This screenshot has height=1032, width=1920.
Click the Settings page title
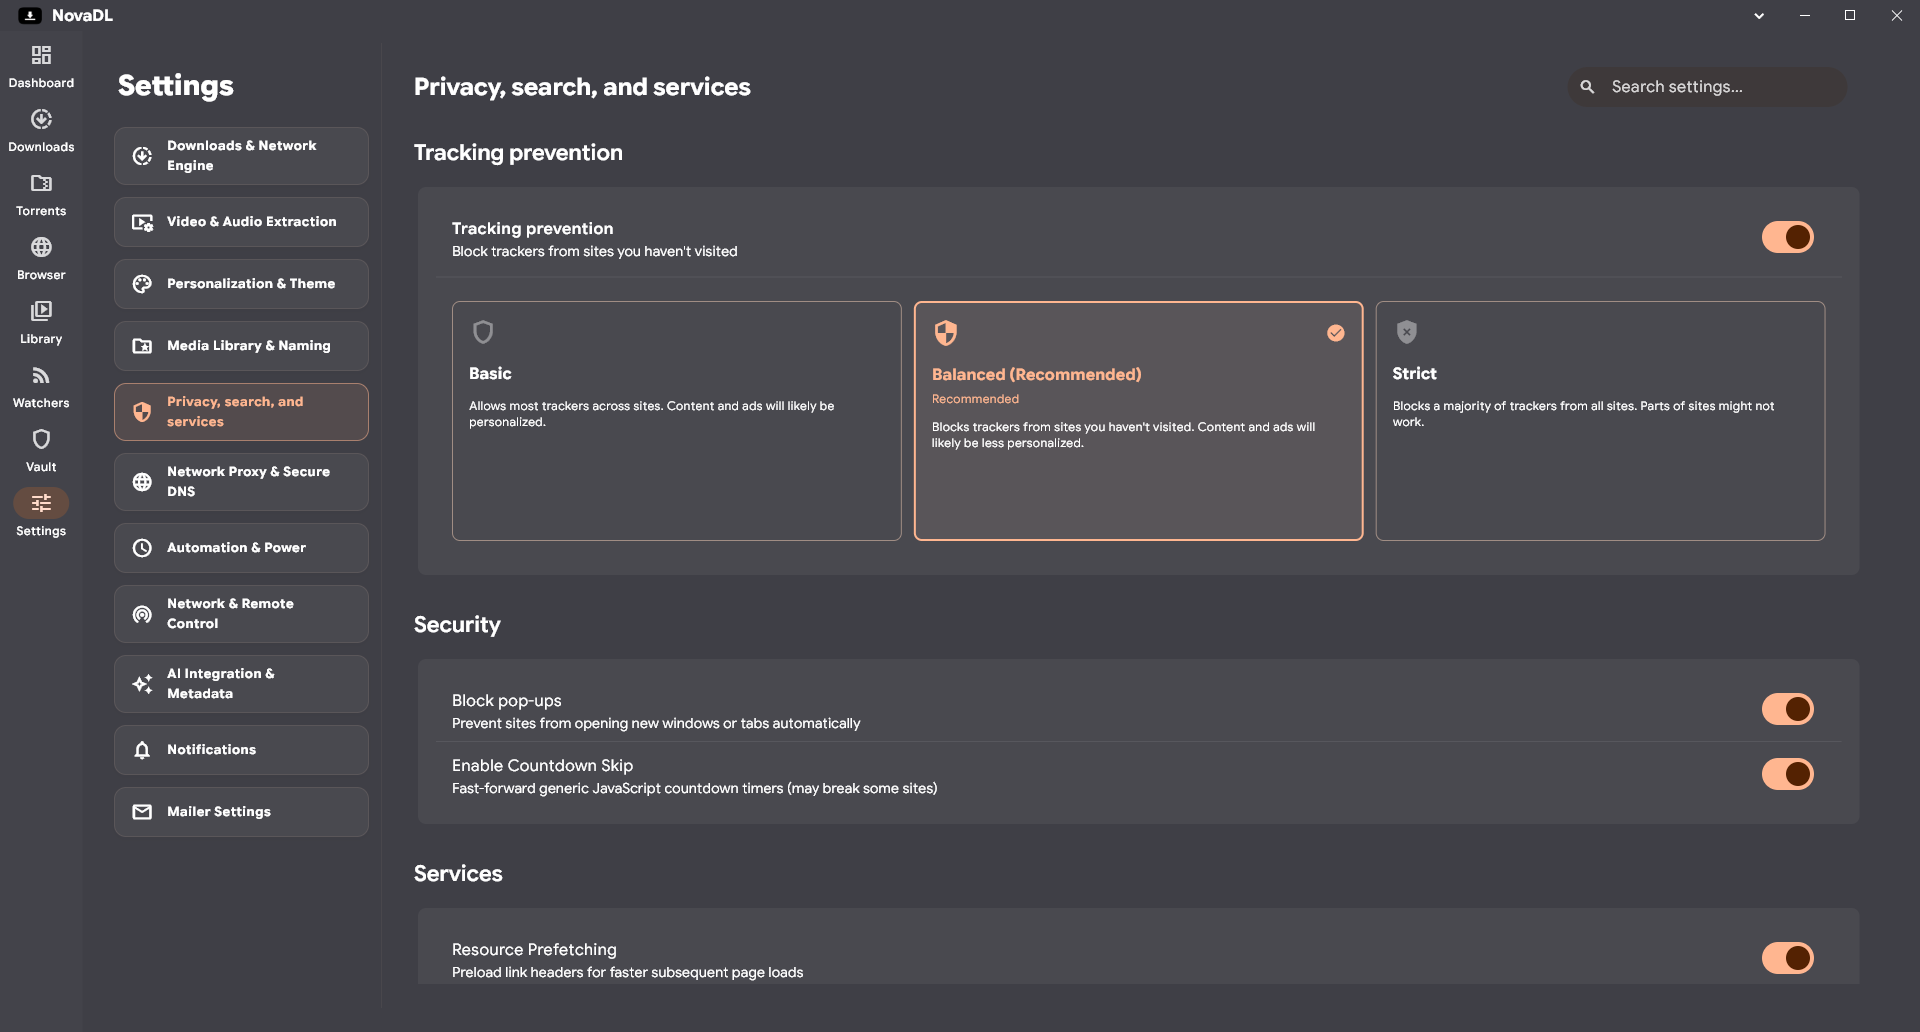(176, 86)
